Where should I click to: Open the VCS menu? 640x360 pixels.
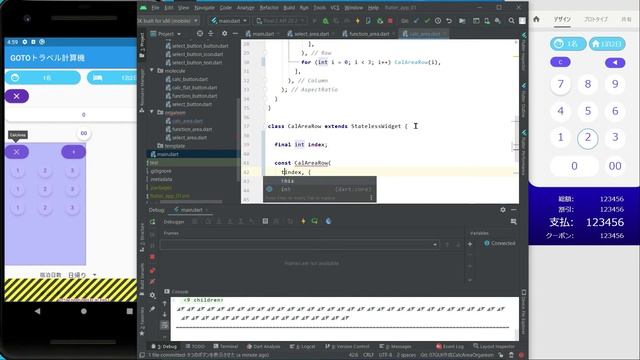point(335,8)
